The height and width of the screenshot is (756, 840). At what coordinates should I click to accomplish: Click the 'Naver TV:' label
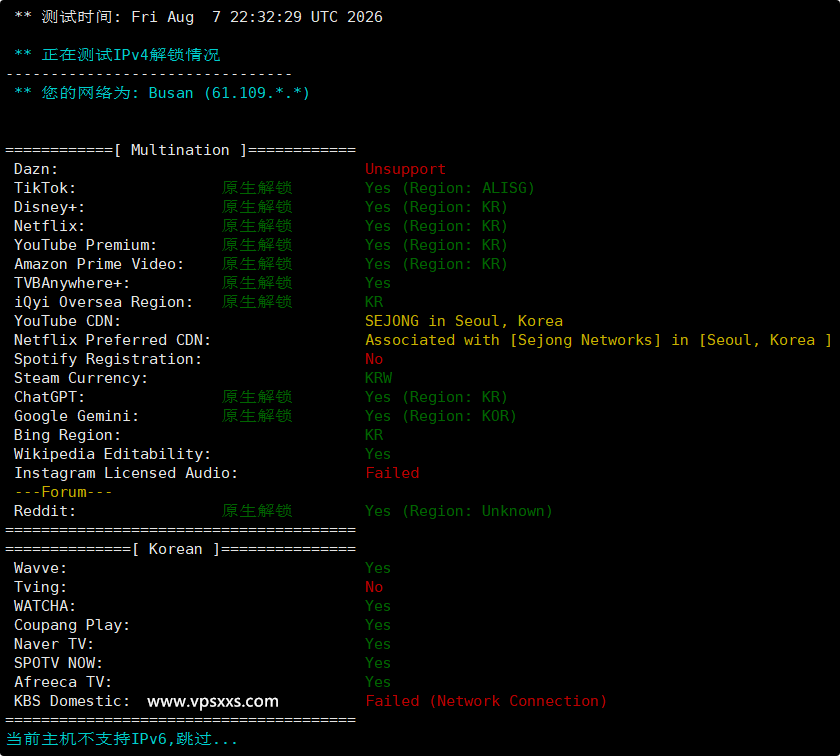pyautogui.click(x=54, y=644)
